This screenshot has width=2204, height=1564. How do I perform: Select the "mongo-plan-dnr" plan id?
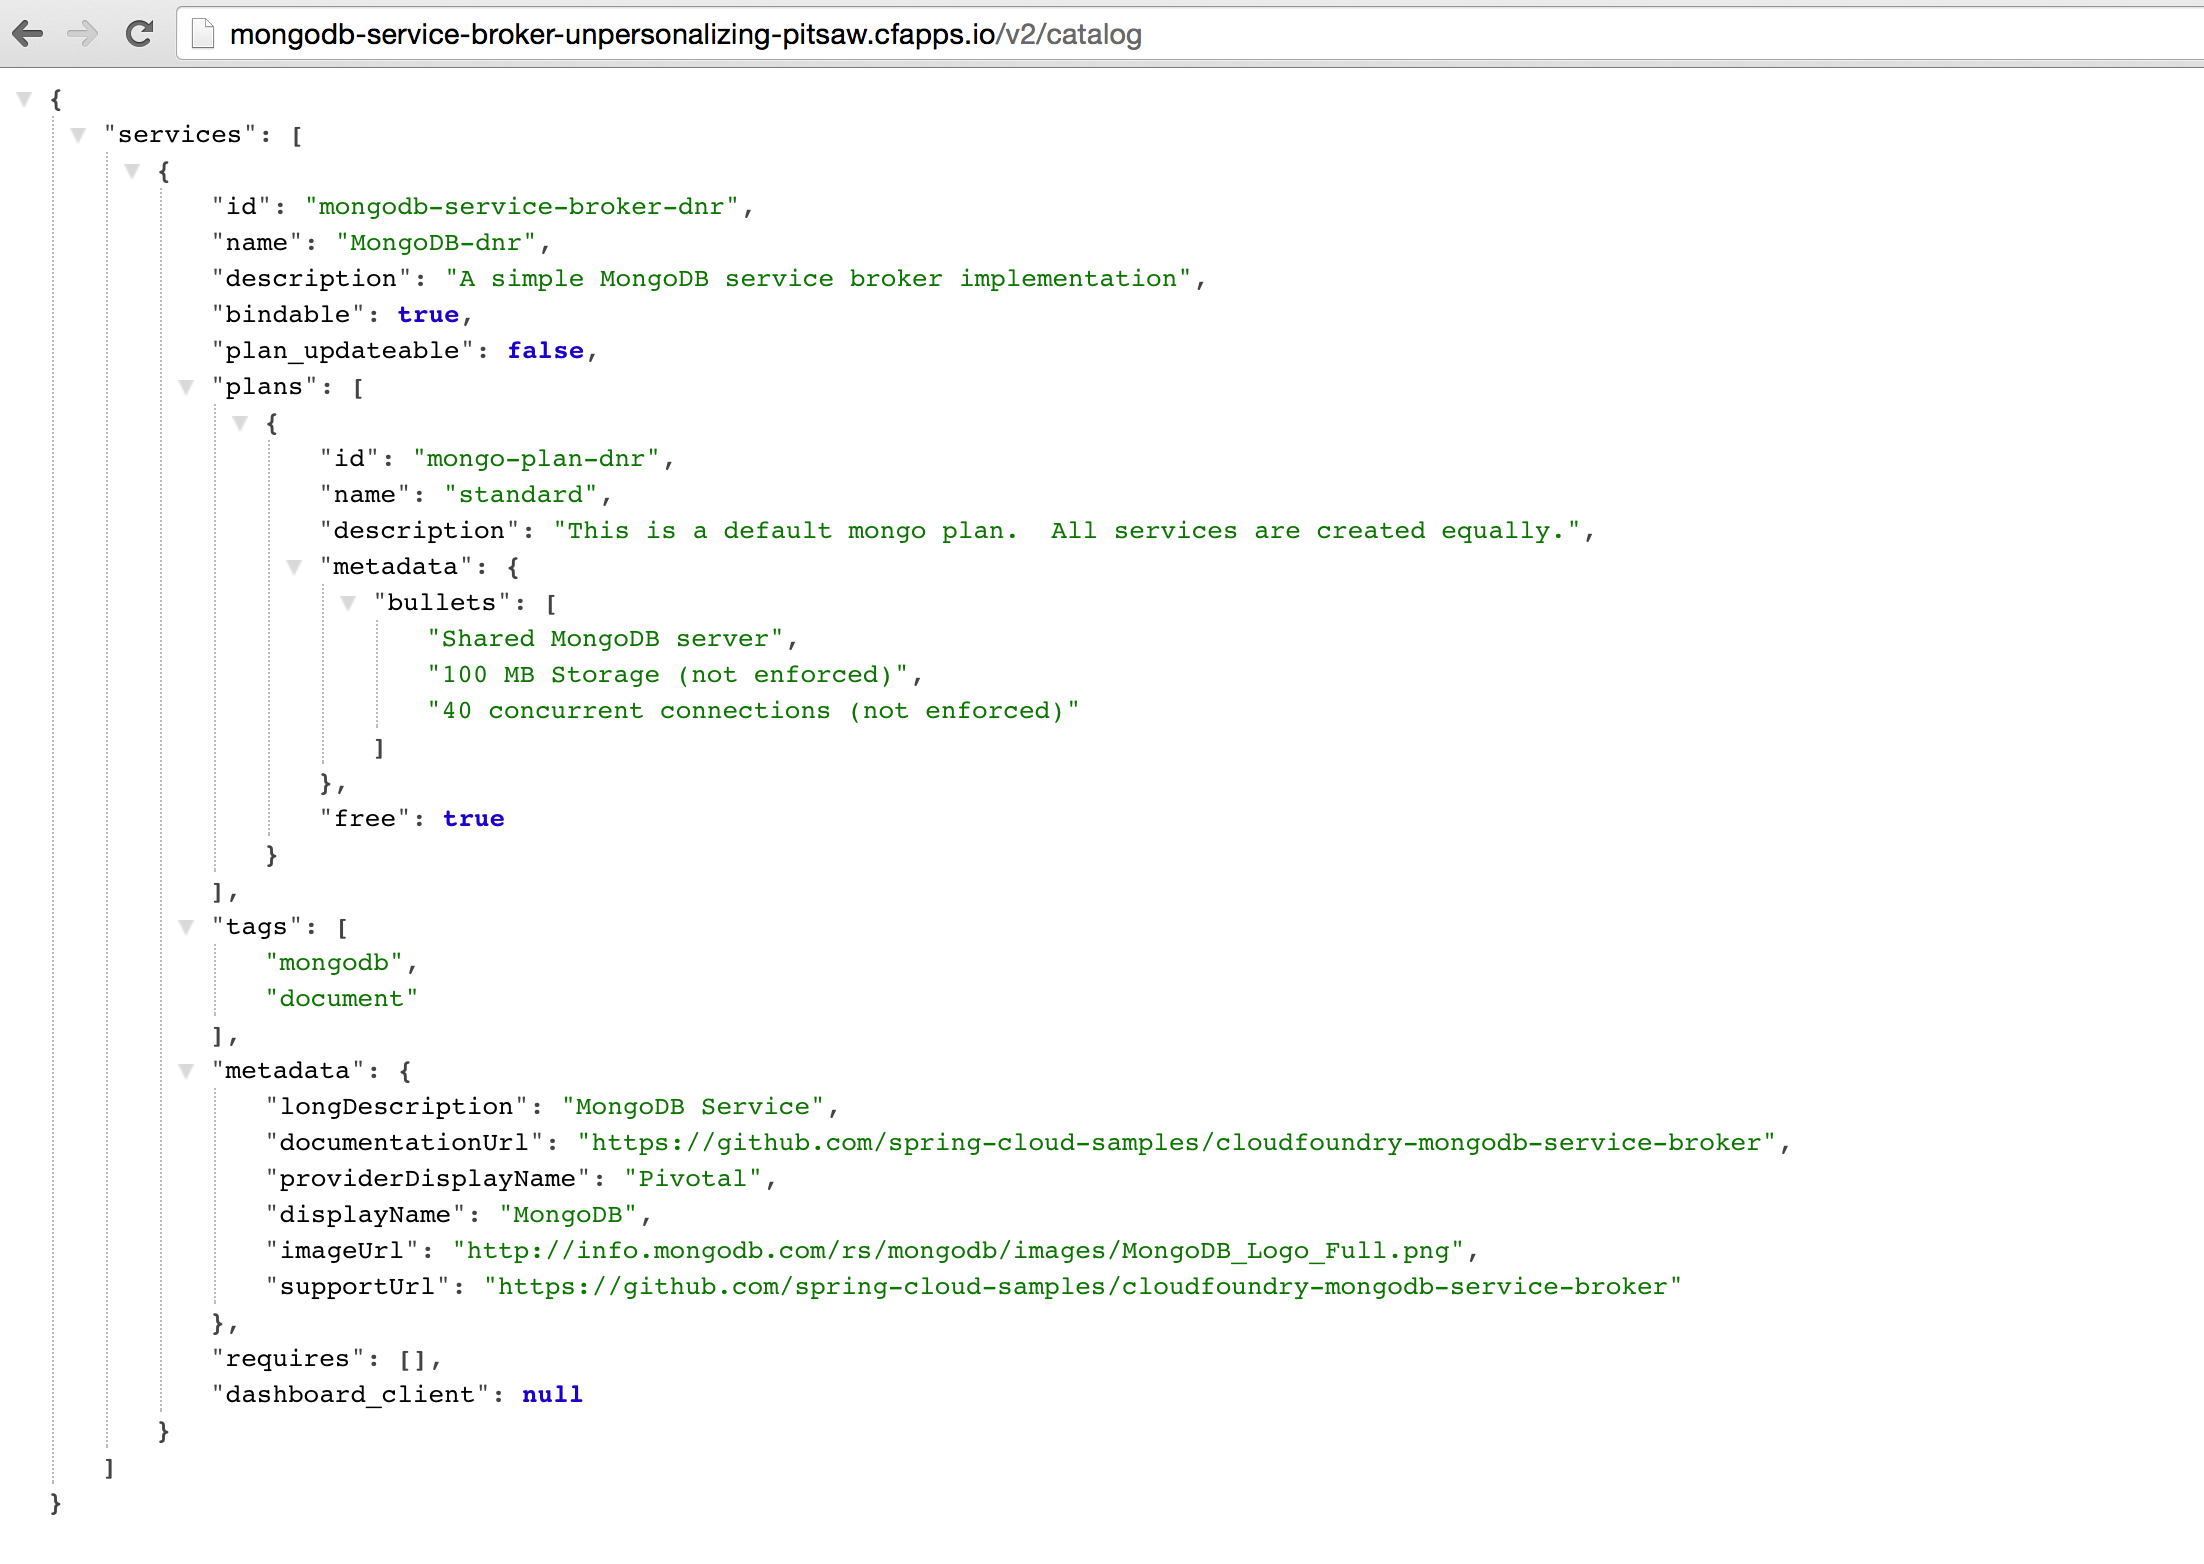(536, 459)
